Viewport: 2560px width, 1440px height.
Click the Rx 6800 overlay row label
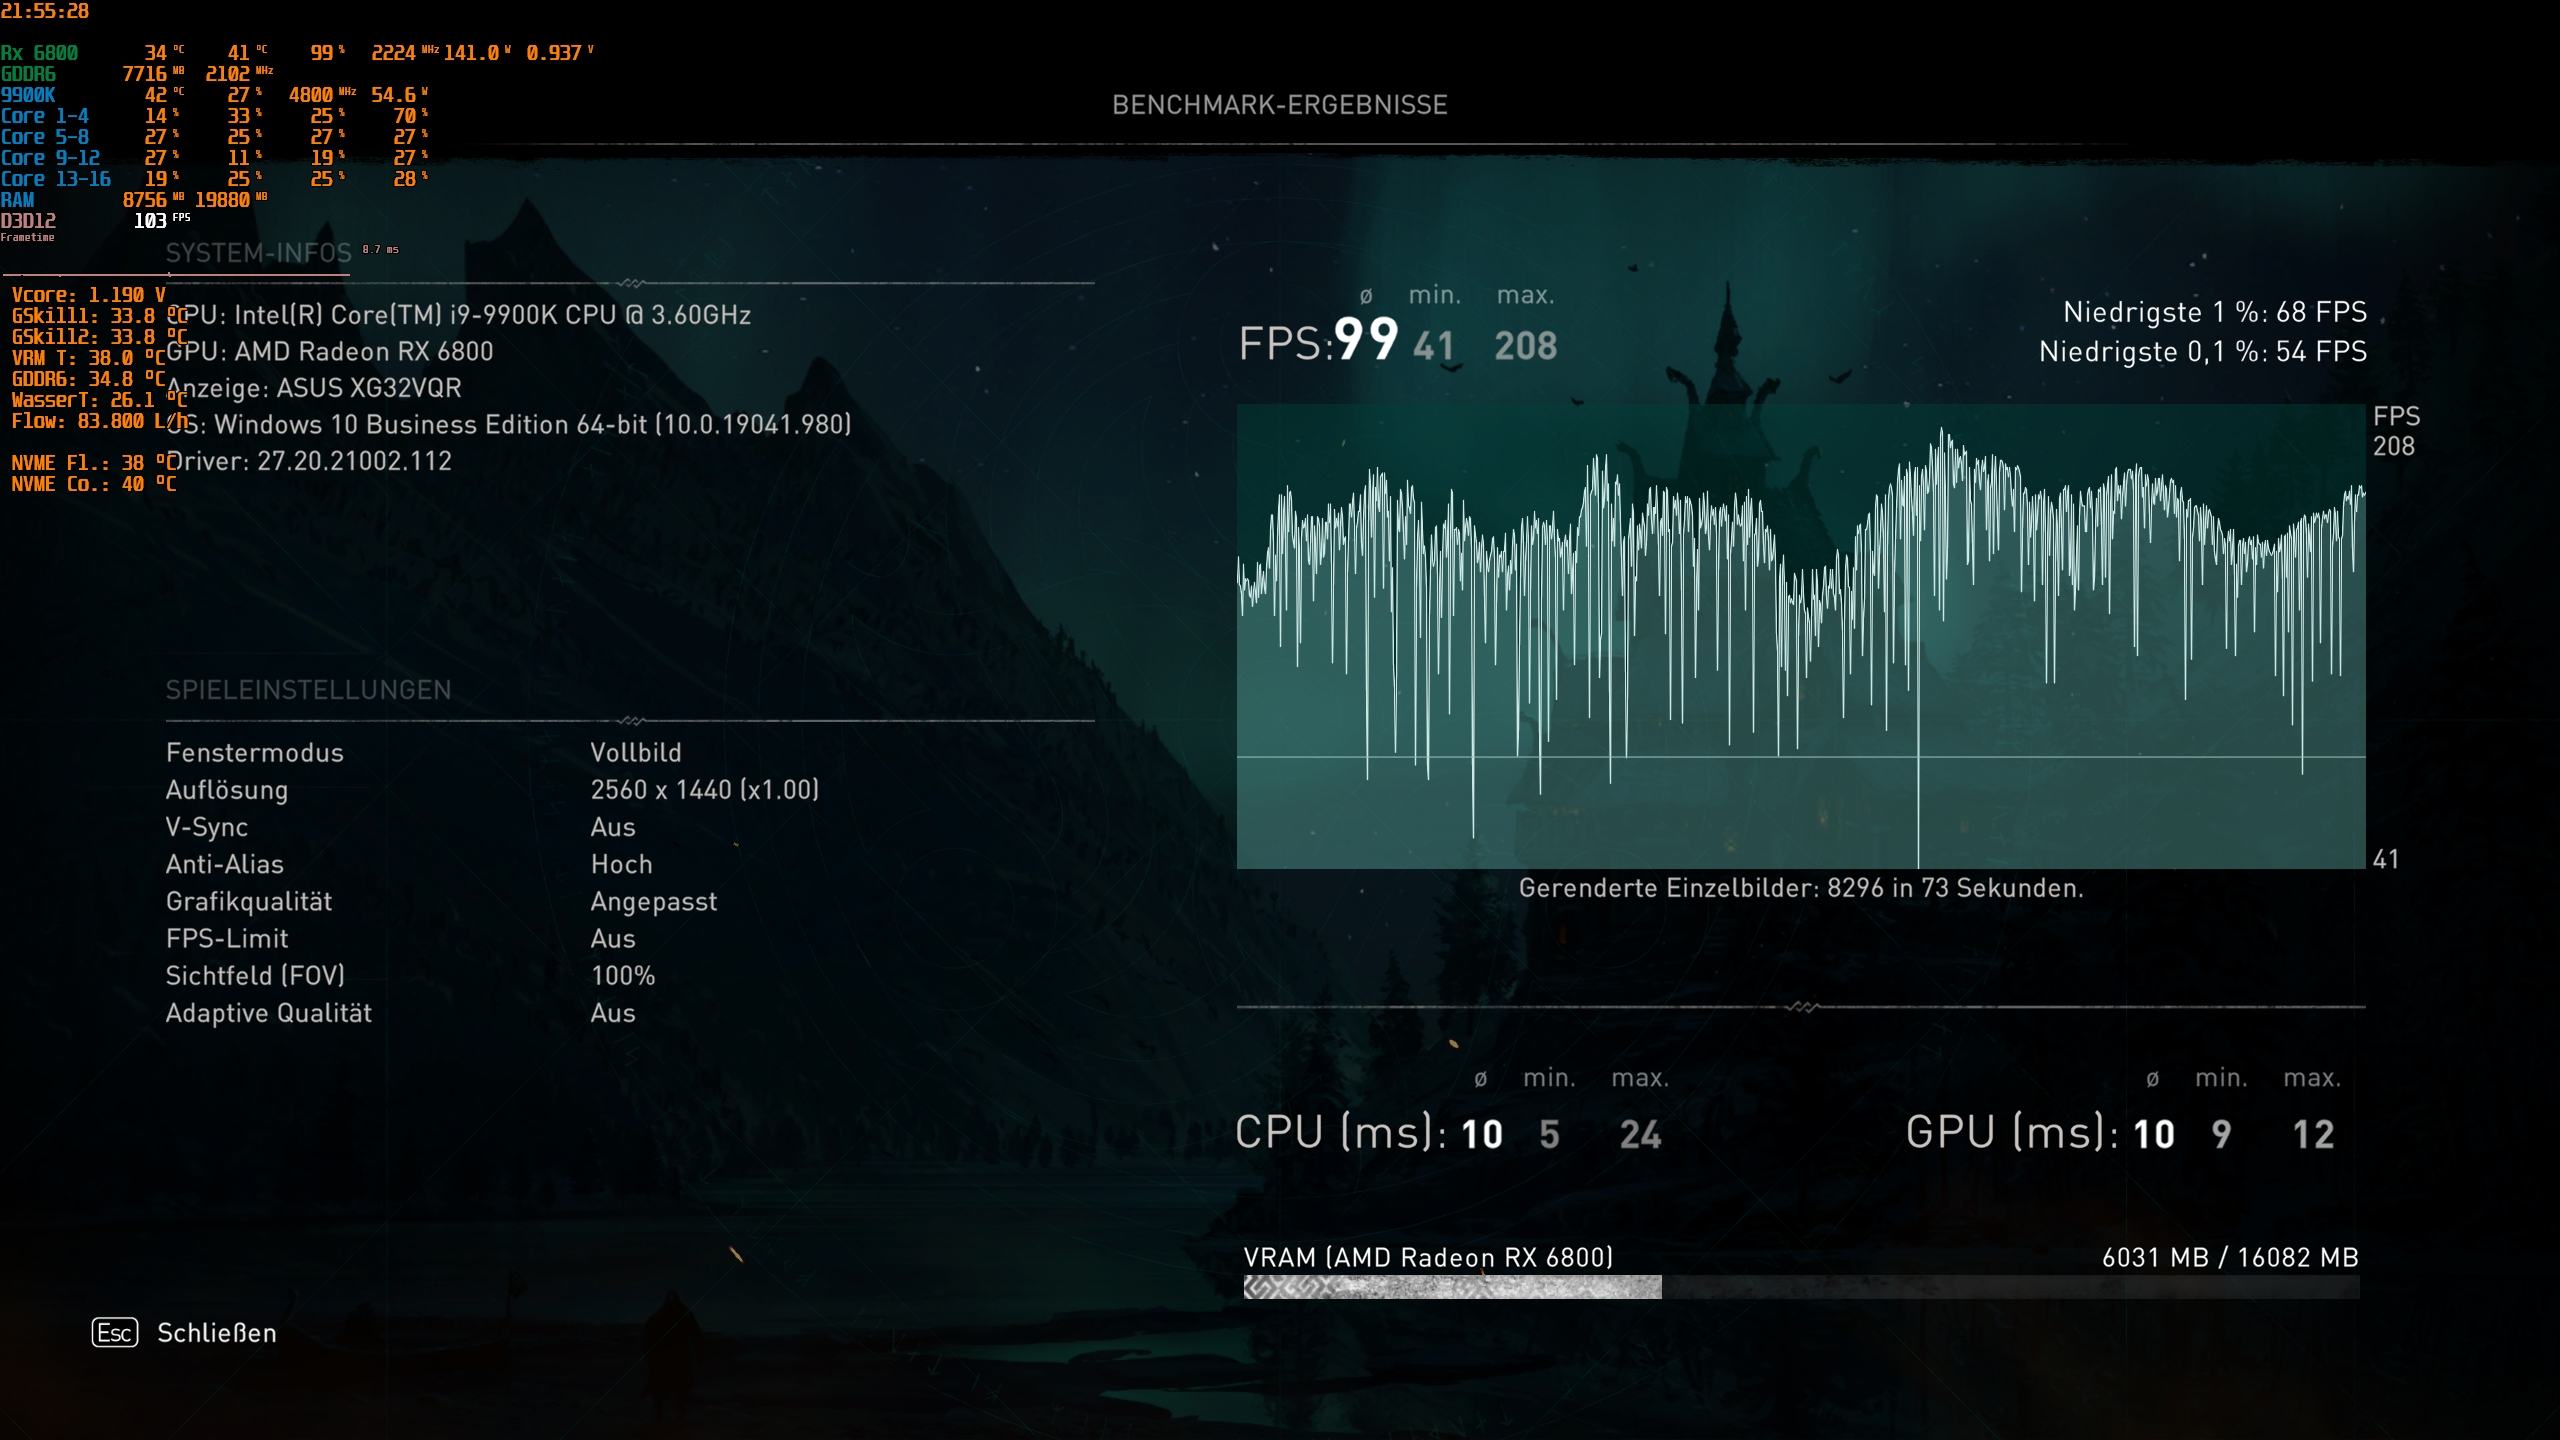(x=39, y=53)
